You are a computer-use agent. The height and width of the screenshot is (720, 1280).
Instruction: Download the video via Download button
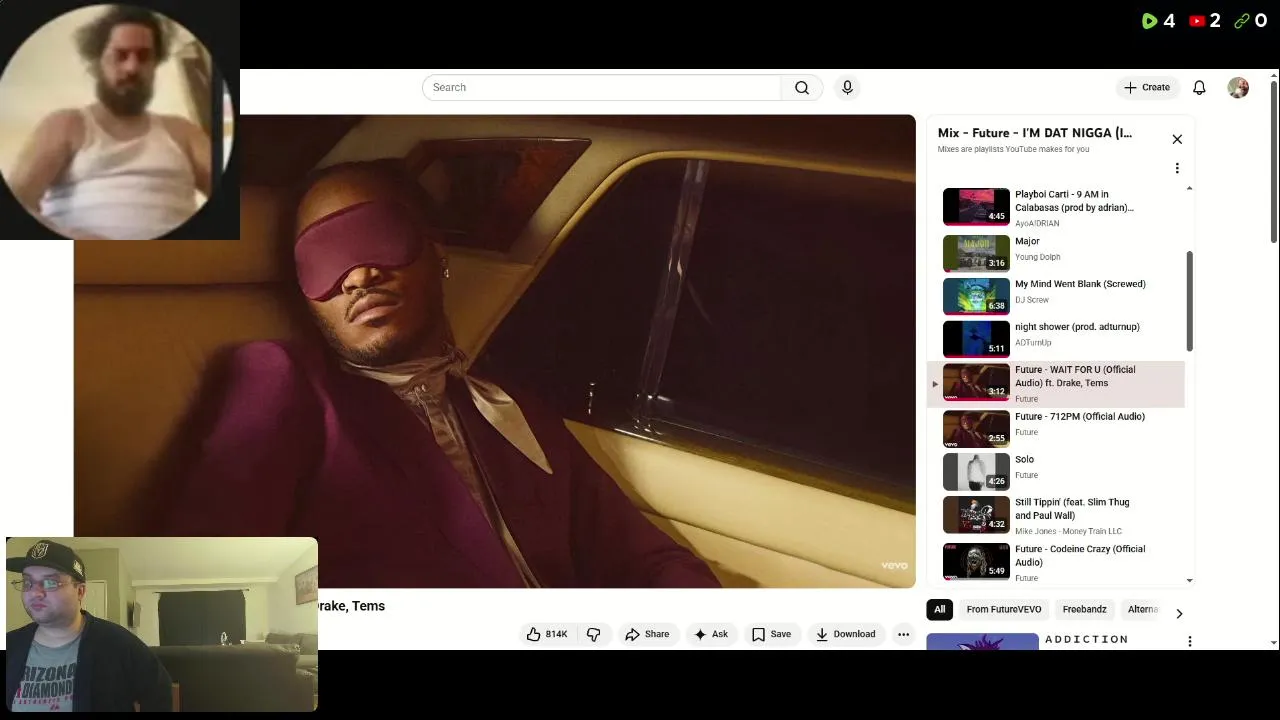[845, 634]
